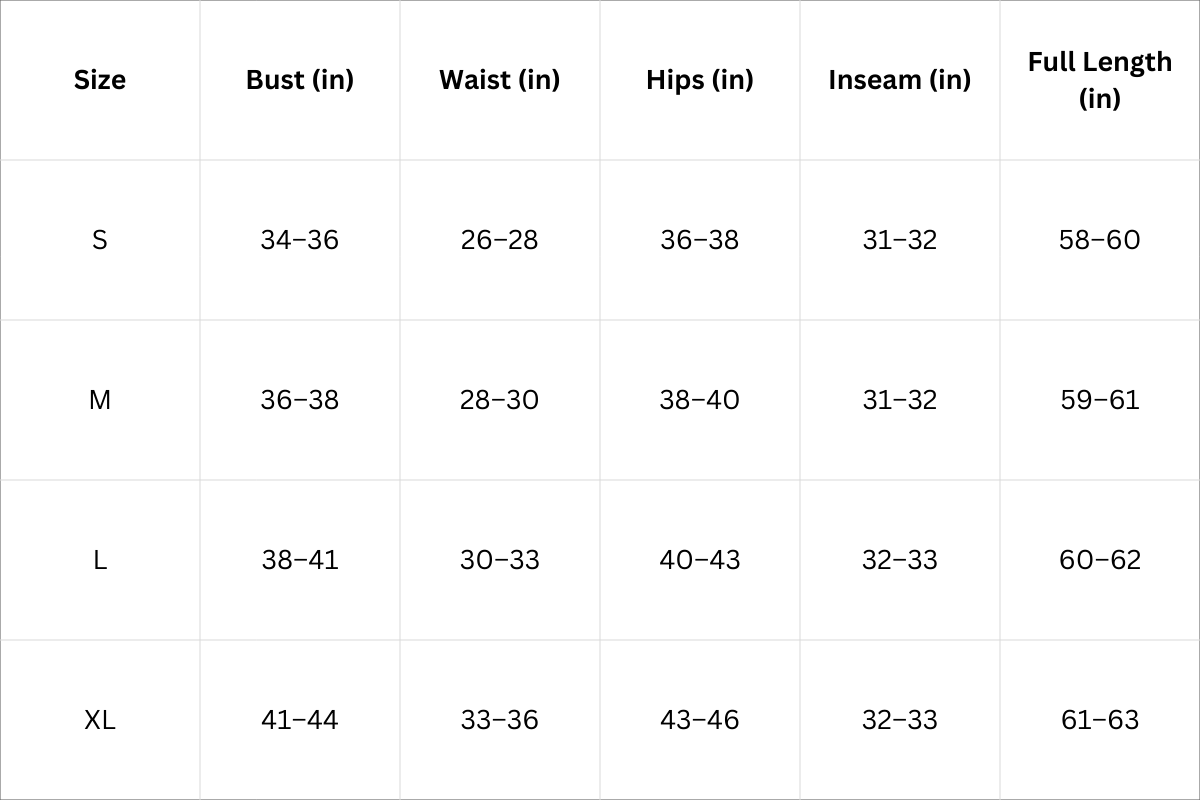Image resolution: width=1200 pixels, height=800 pixels.
Task: Select the Inseam (in) header cell
Action: pyautogui.click(x=900, y=80)
